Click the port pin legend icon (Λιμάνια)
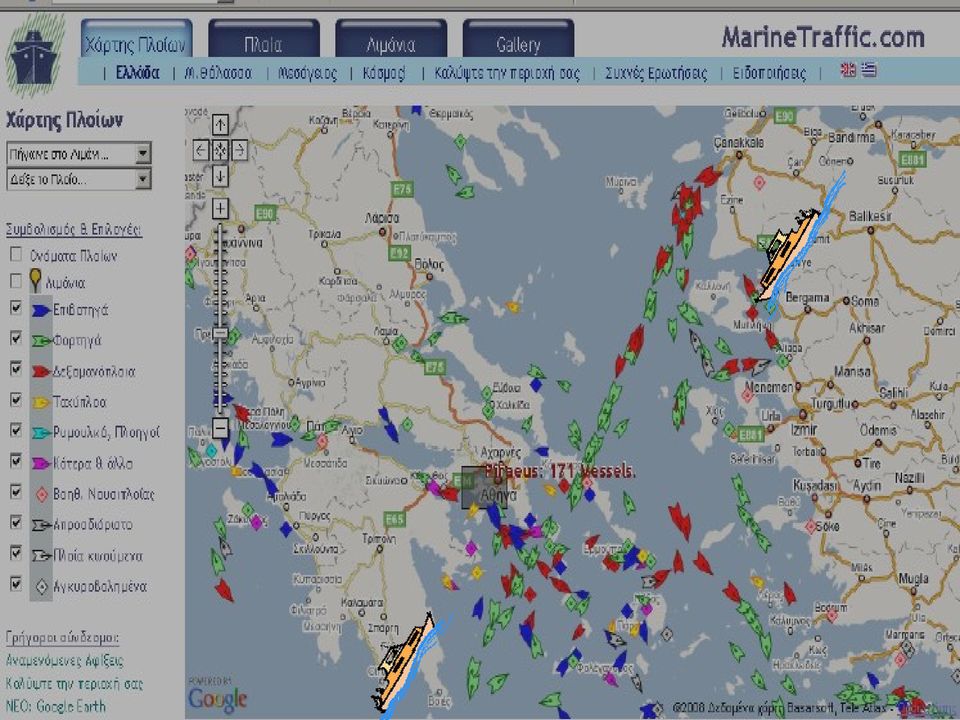The width and height of the screenshot is (960, 720). (36, 280)
